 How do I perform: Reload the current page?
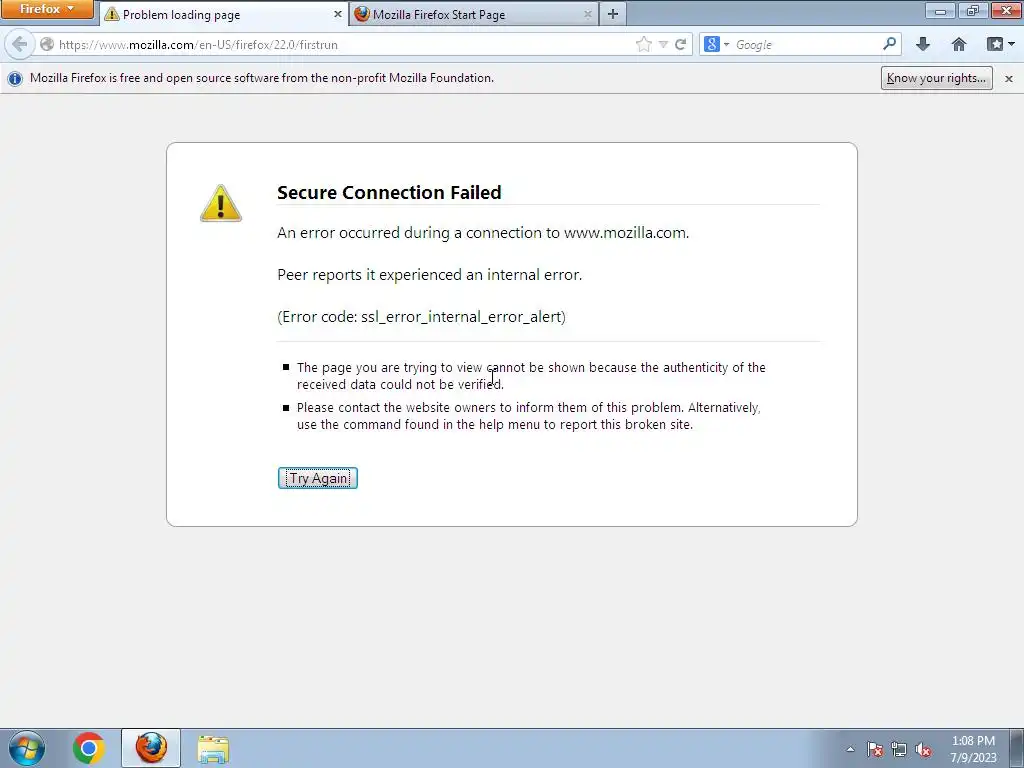[x=680, y=44]
